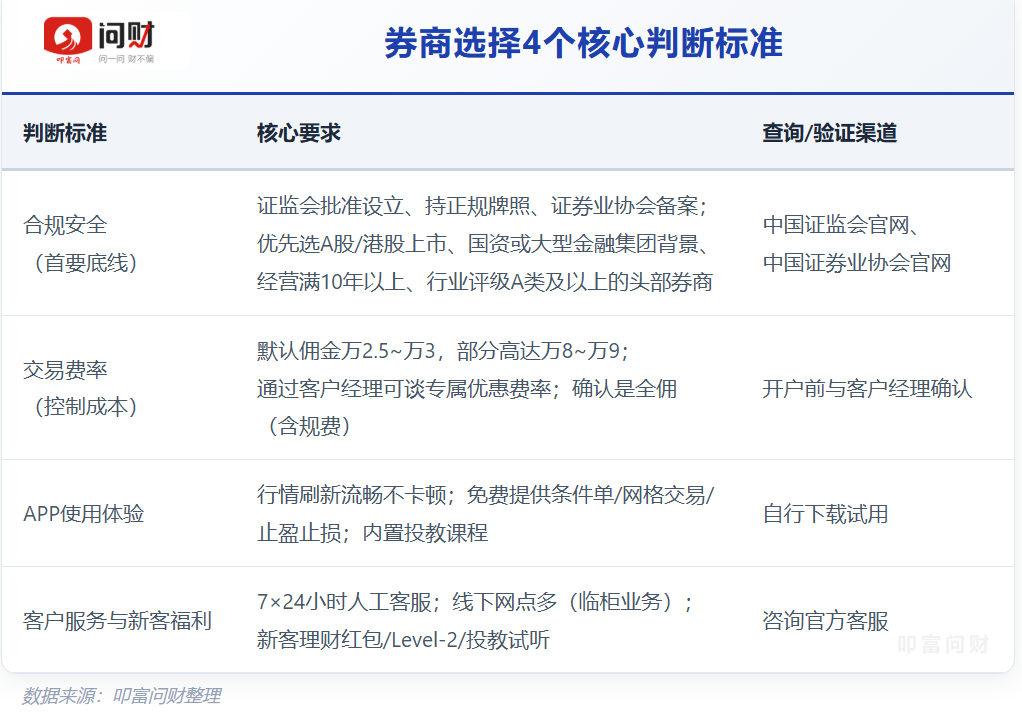Click the line 止盈止损；内置投教课程
Image resolution: width=1022 pixels, height=713 pixels.
[372, 533]
